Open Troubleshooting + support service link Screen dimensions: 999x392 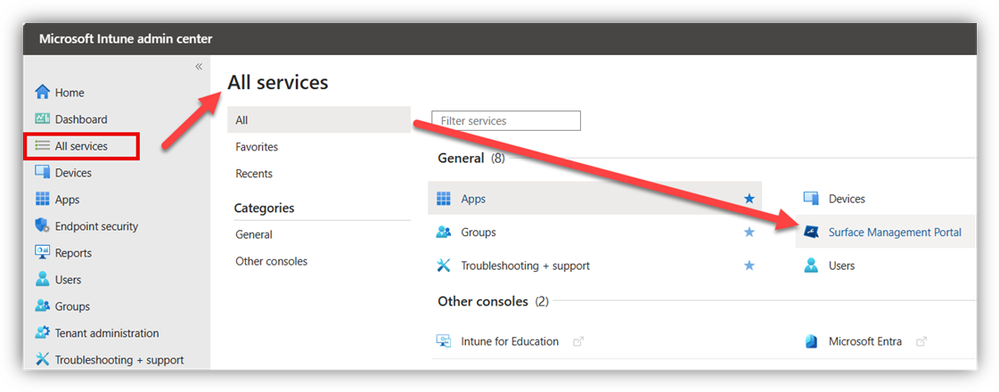click(526, 266)
